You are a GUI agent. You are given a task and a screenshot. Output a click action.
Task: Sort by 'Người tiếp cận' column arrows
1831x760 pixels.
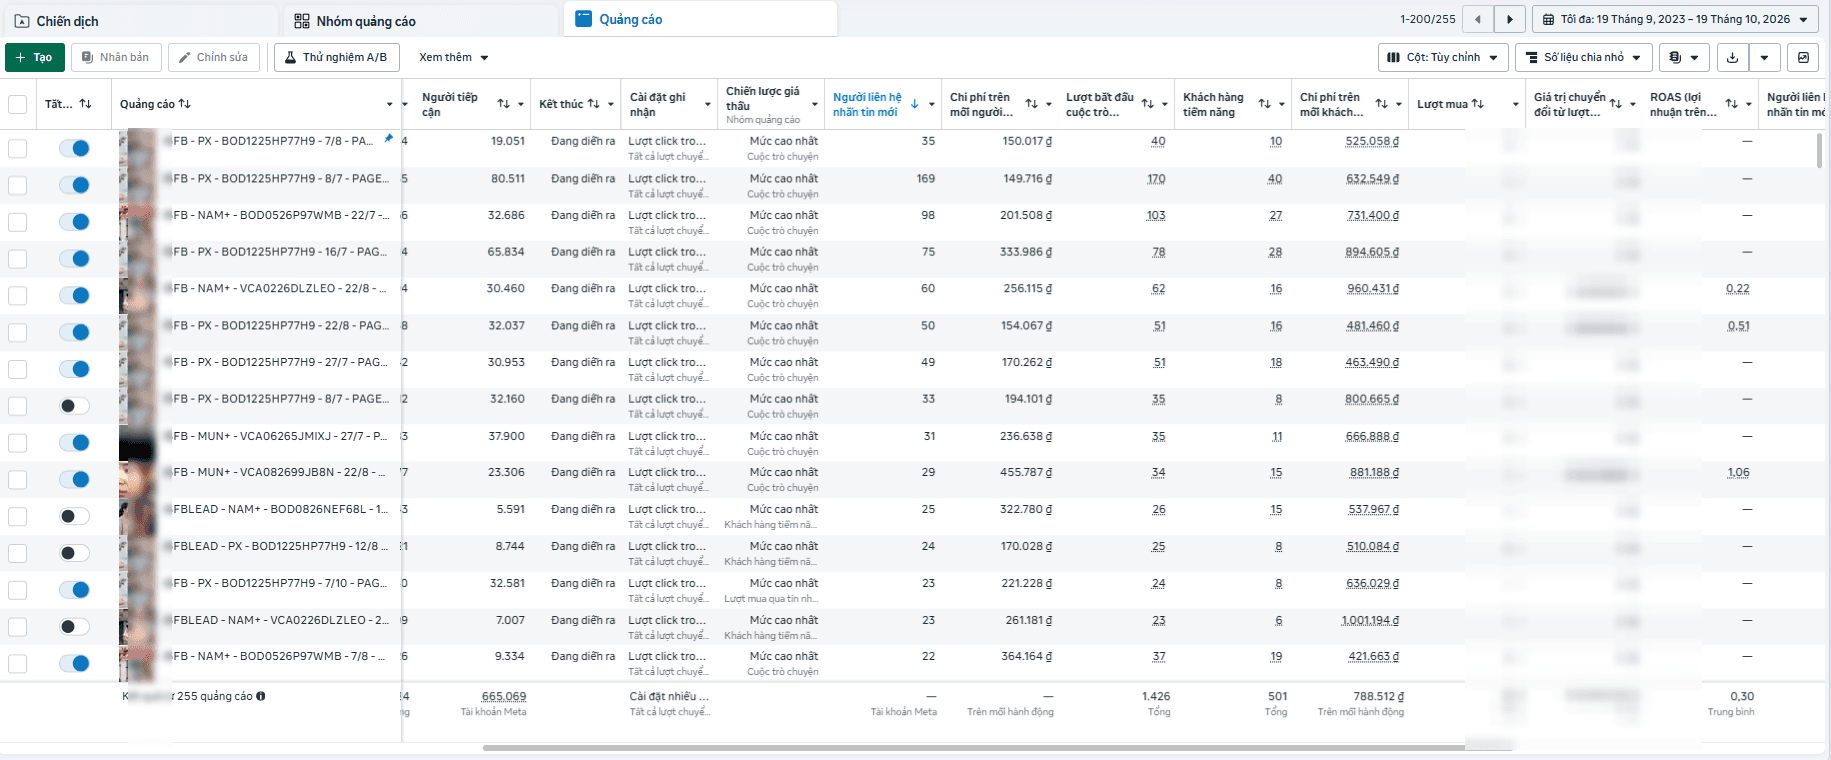[x=504, y=104]
